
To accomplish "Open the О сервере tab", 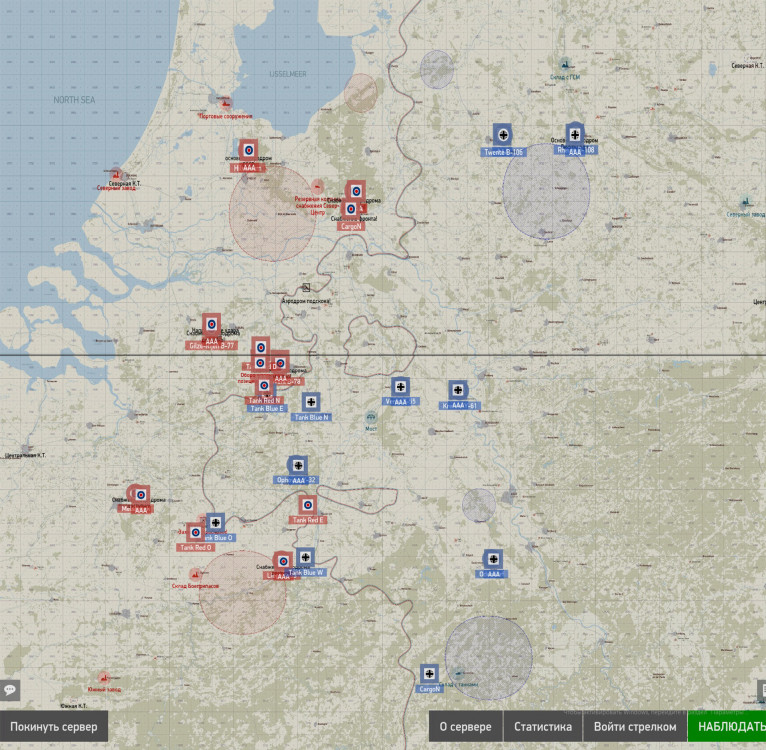I will click(x=466, y=727).
